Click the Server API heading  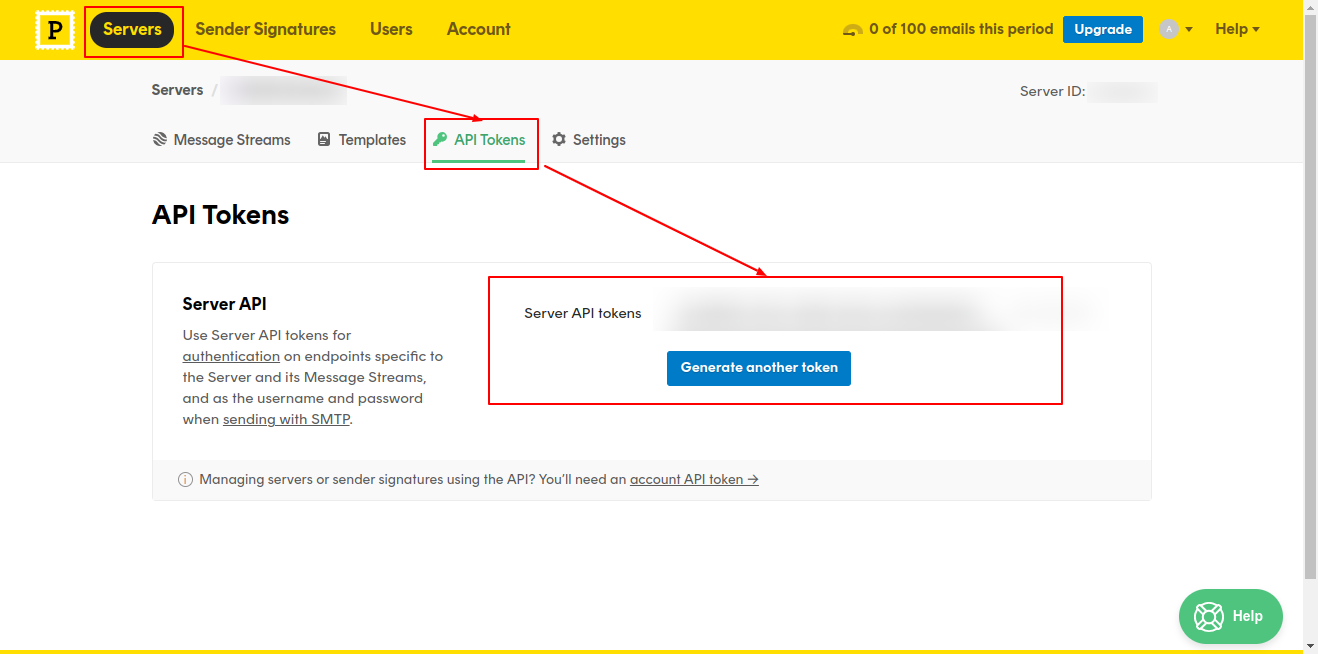[x=224, y=304]
